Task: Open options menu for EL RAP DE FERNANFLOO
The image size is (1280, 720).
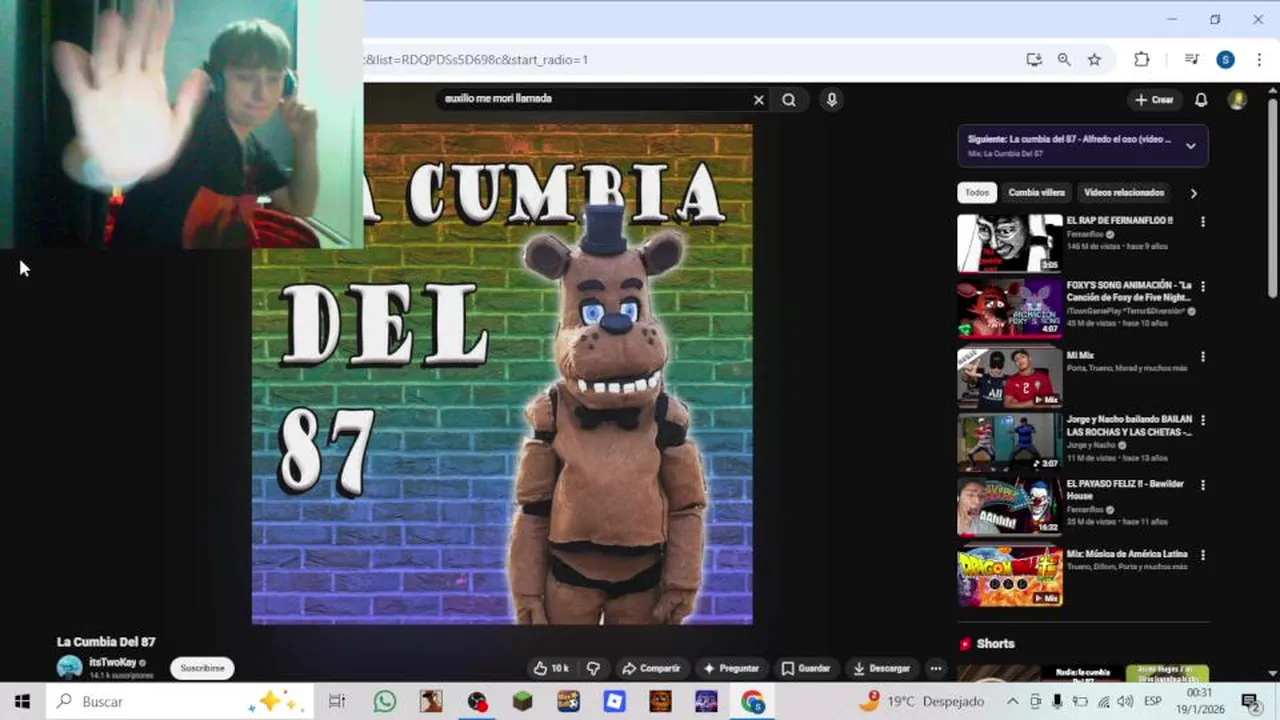Action: pos(1202,221)
